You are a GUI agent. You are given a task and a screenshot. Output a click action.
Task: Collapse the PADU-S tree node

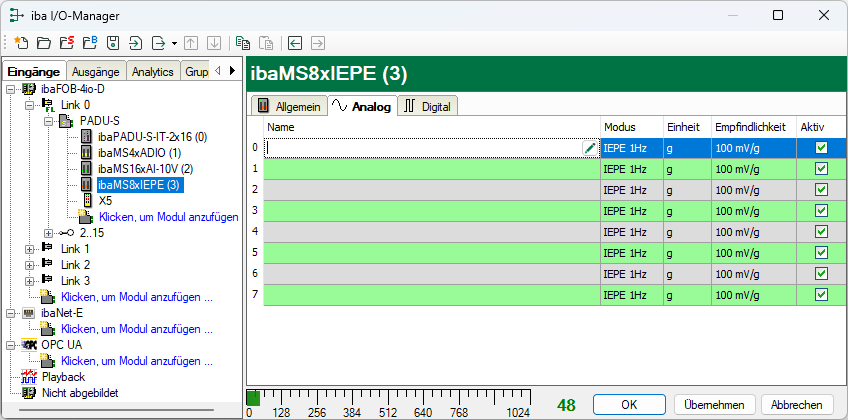pyautogui.click(x=49, y=121)
